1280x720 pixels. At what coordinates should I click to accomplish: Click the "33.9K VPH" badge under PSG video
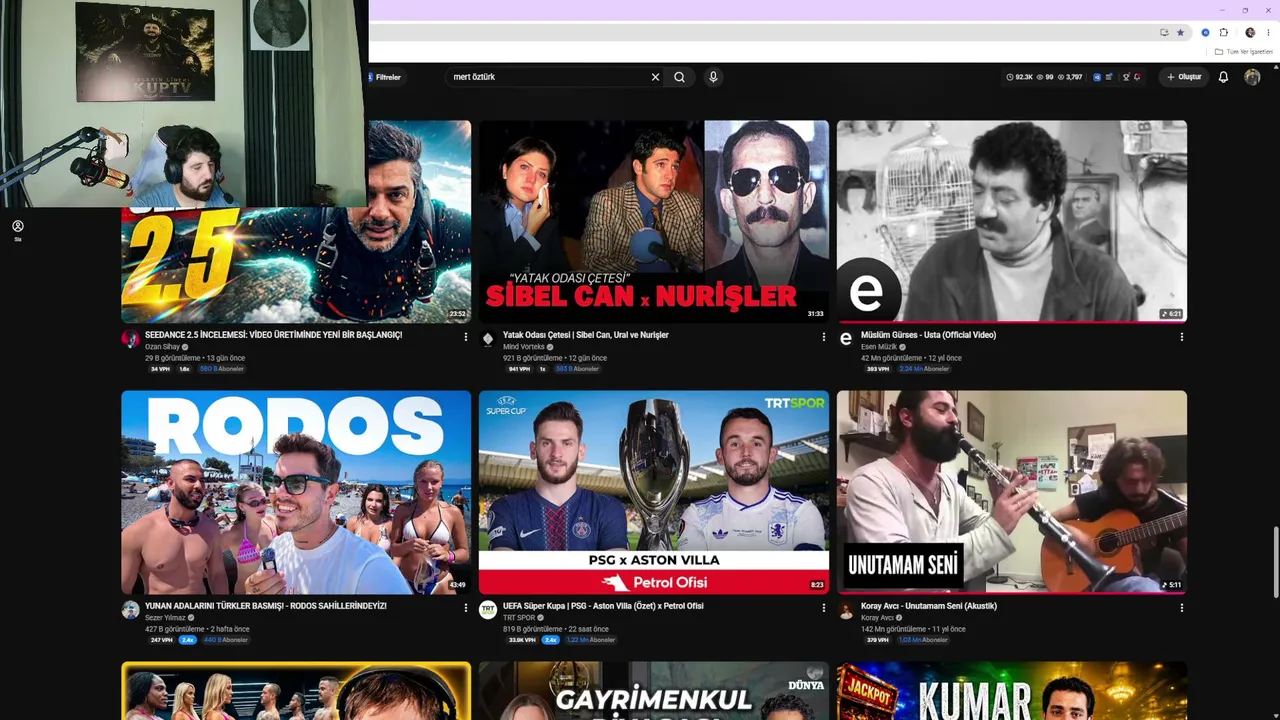(x=522, y=640)
